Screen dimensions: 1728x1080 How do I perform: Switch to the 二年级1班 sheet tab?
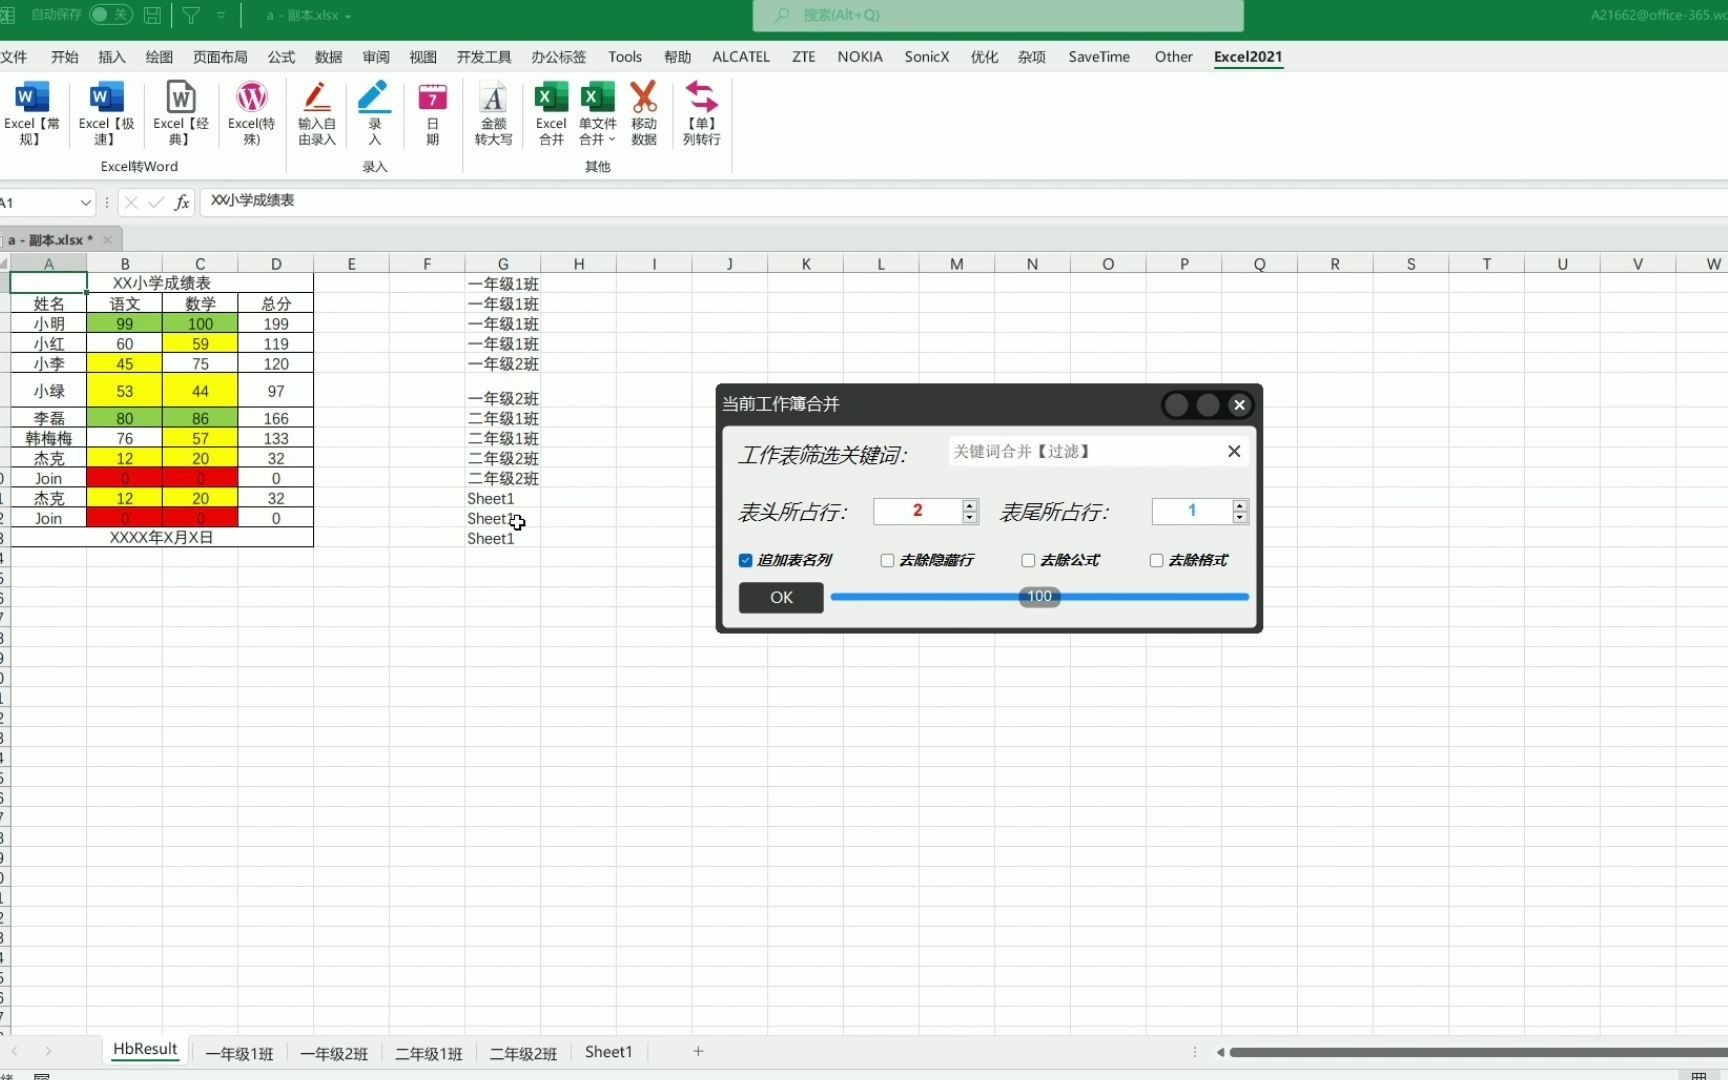point(427,1051)
